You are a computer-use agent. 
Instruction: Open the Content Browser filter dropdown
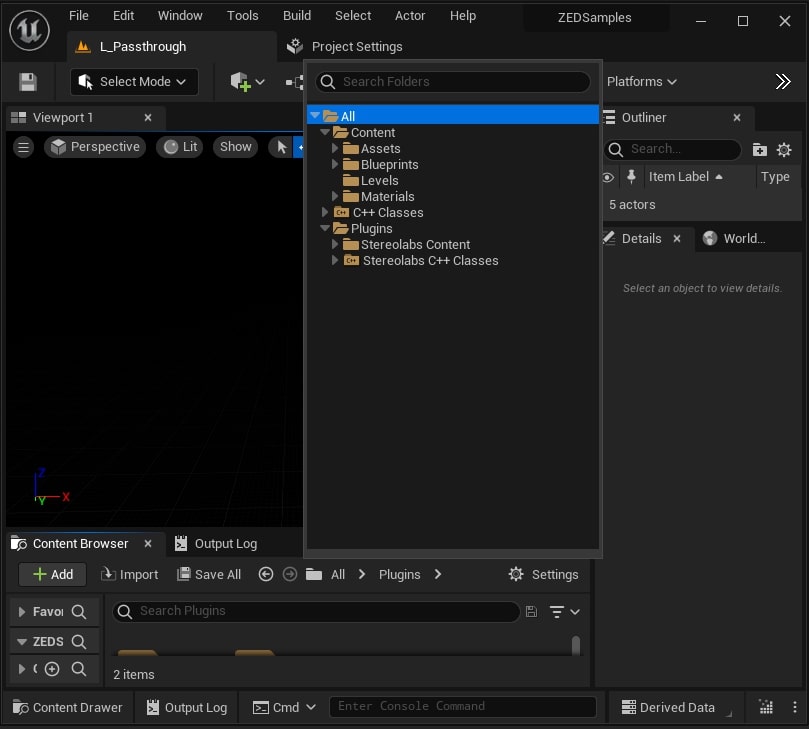coord(564,611)
